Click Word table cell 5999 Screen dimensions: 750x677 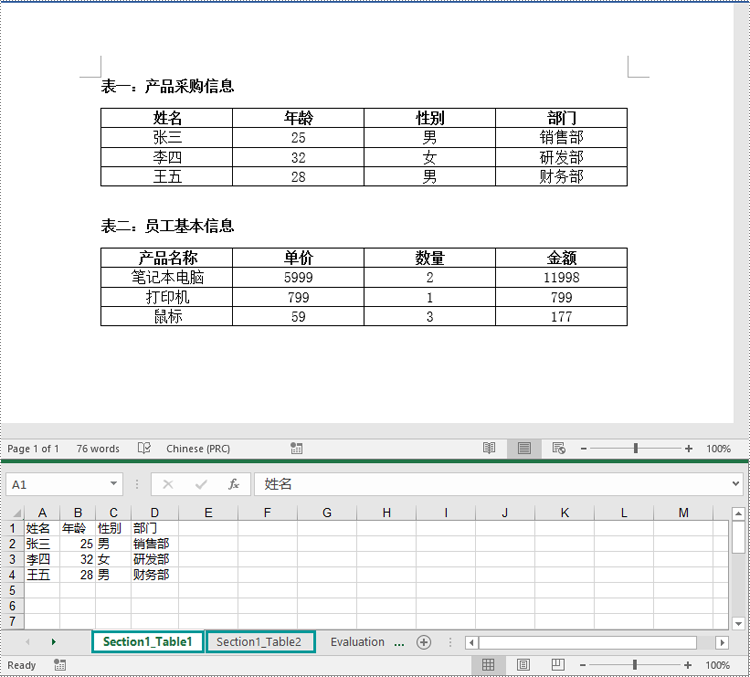point(298,277)
